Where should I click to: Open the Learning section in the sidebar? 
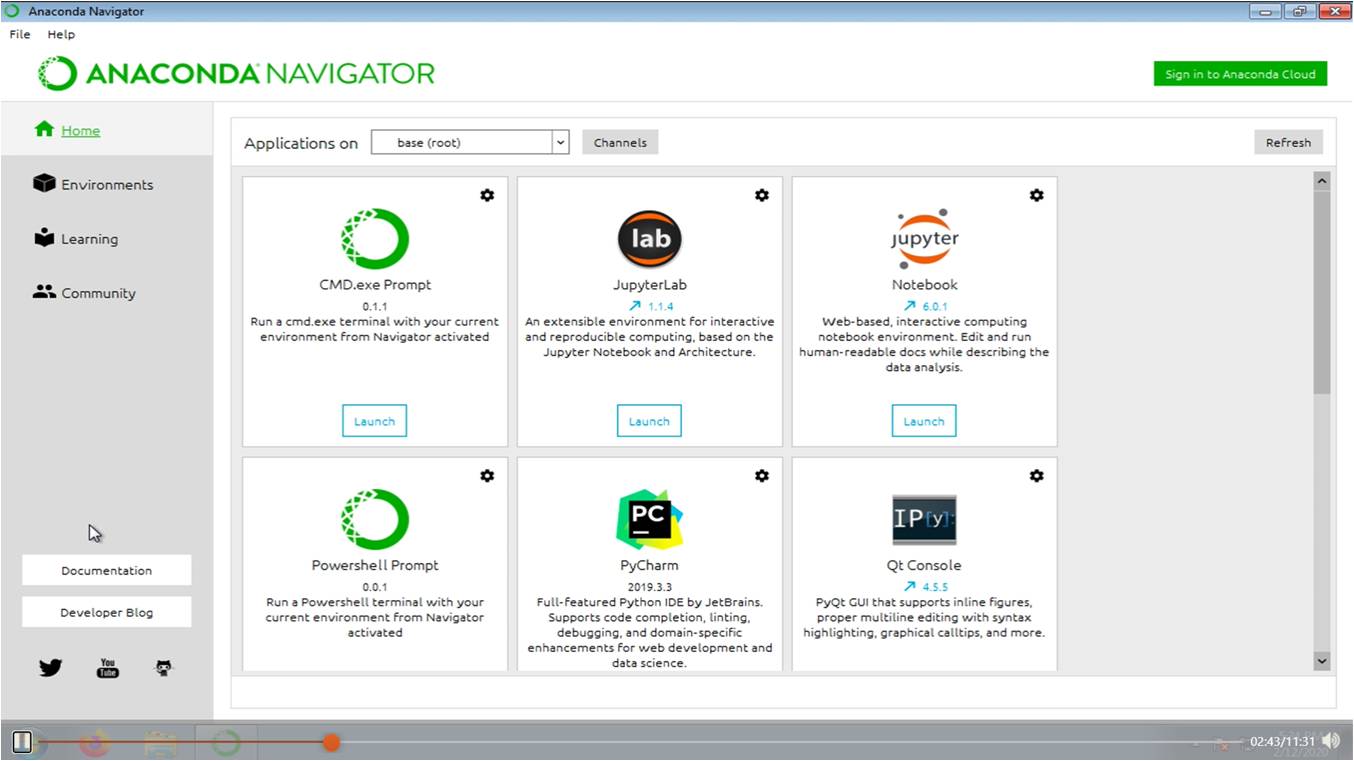point(92,238)
